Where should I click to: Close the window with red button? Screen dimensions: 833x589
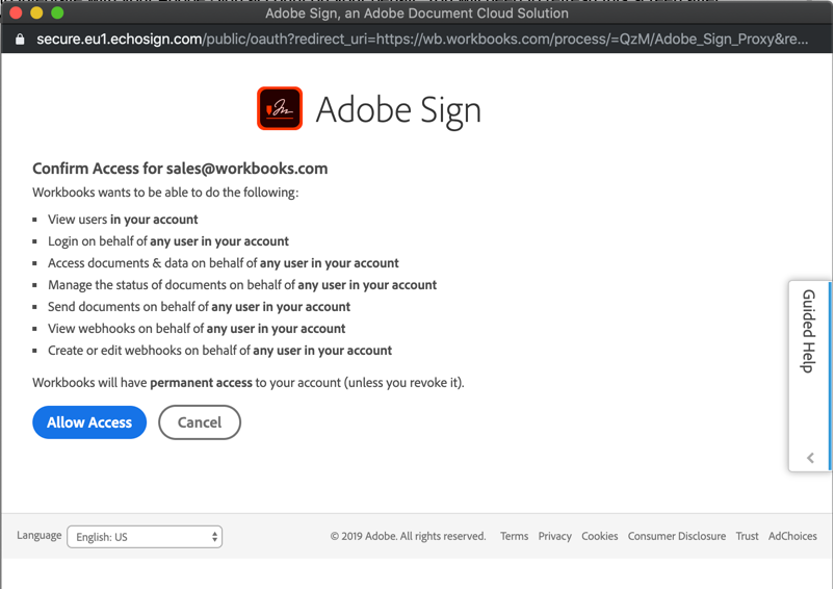pyautogui.click(x=16, y=13)
